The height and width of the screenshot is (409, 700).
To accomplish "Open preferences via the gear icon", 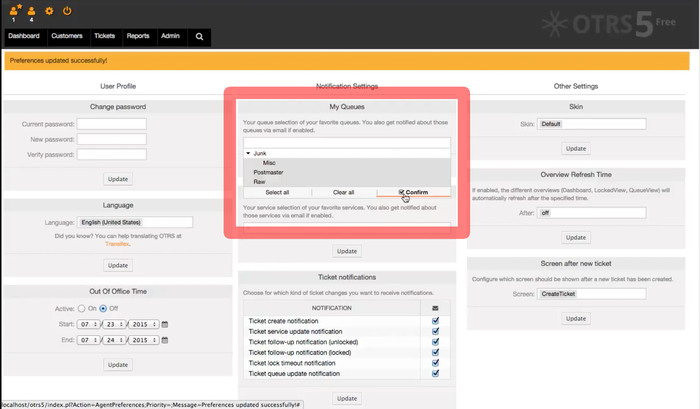I will 49,11.
